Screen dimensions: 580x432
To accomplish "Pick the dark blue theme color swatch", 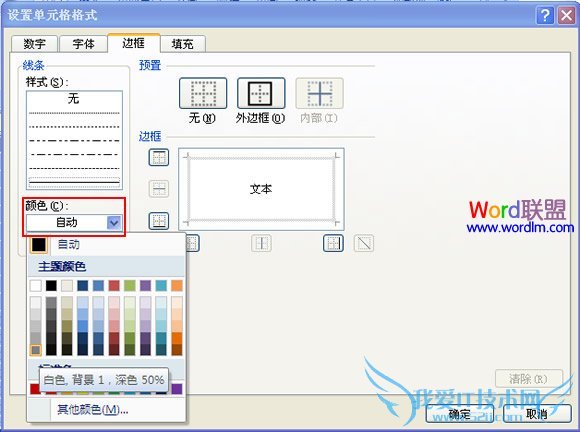I will coord(82,286).
